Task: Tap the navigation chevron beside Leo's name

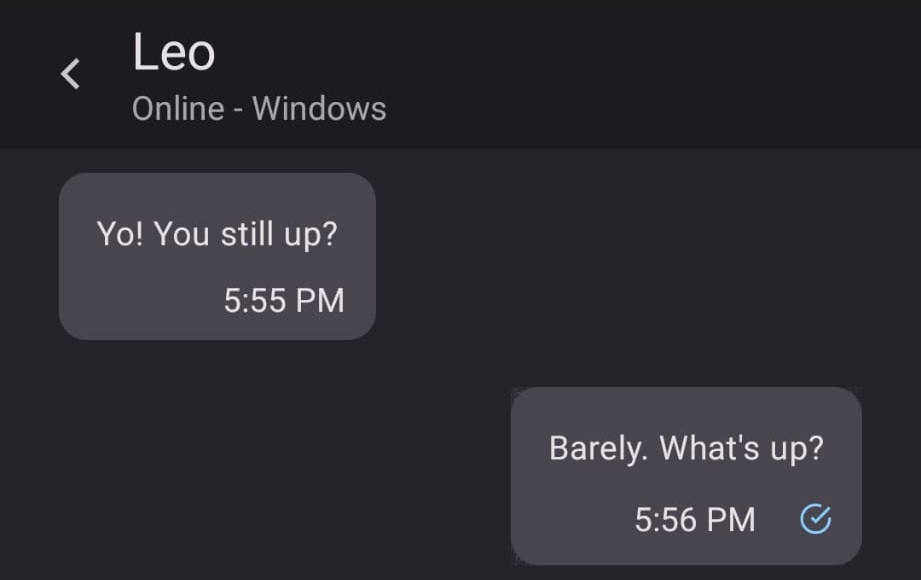Action: pyautogui.click(x=69, y=73)
